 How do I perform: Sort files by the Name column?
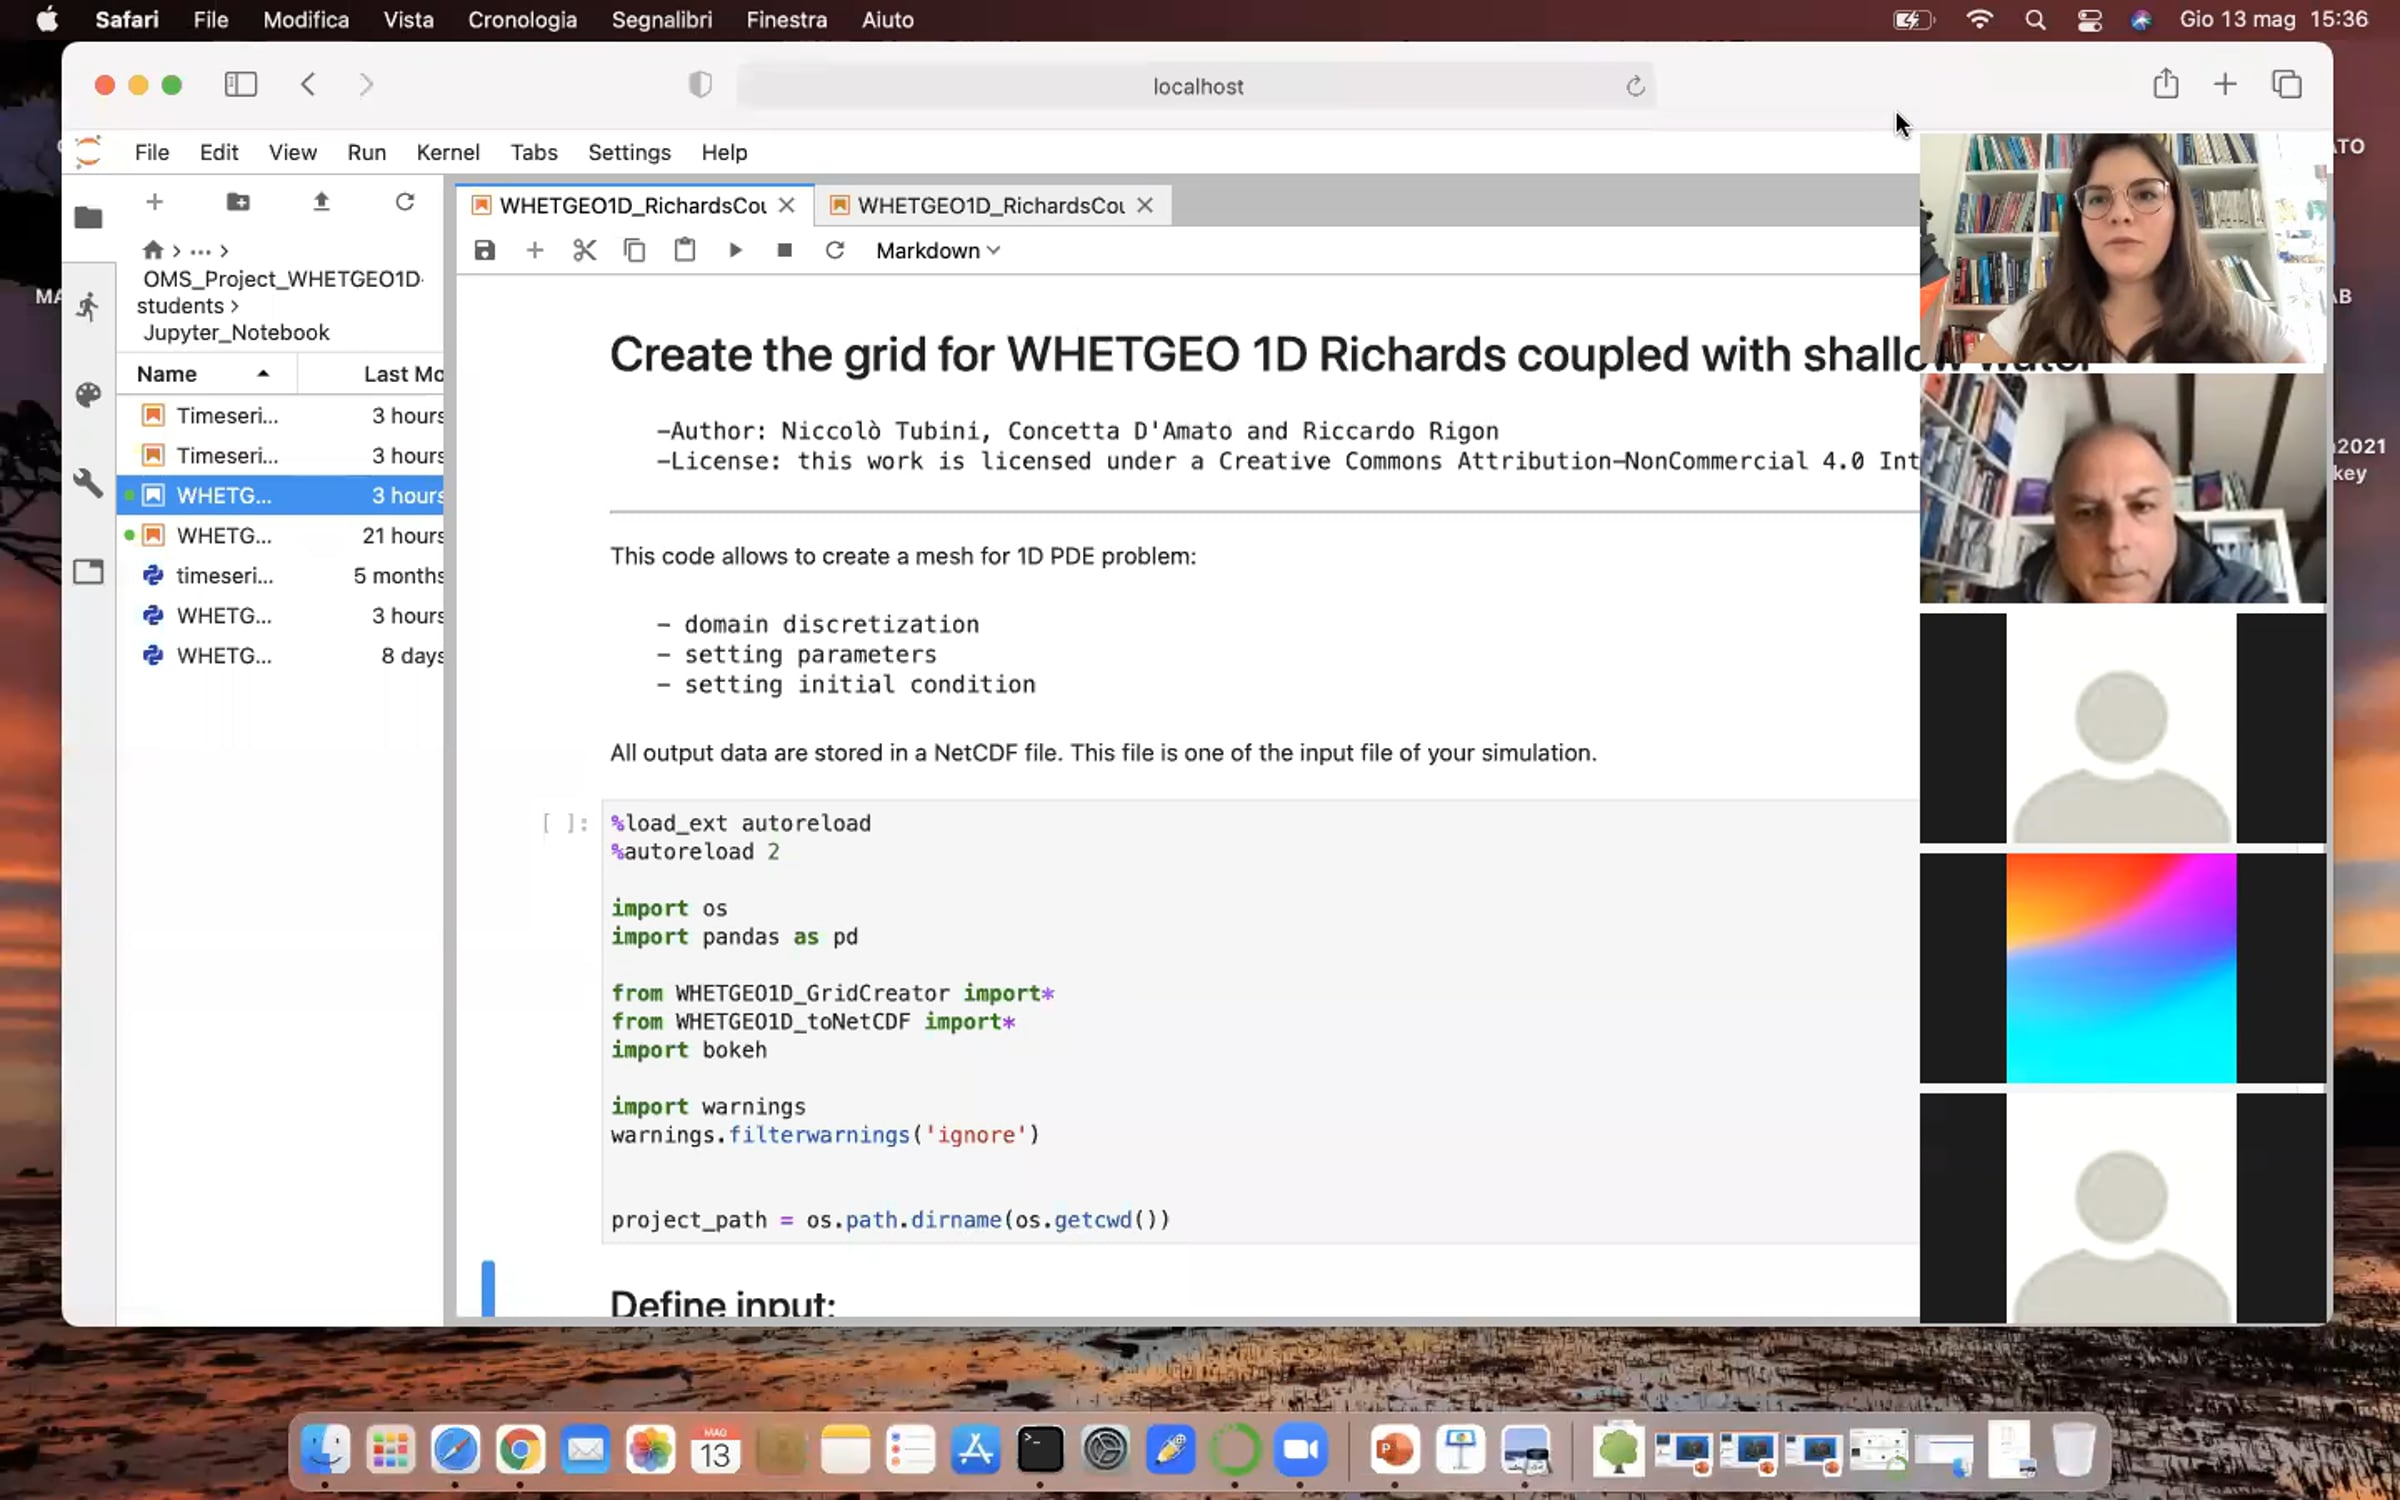pyautogui.click(x=206, y=373)
